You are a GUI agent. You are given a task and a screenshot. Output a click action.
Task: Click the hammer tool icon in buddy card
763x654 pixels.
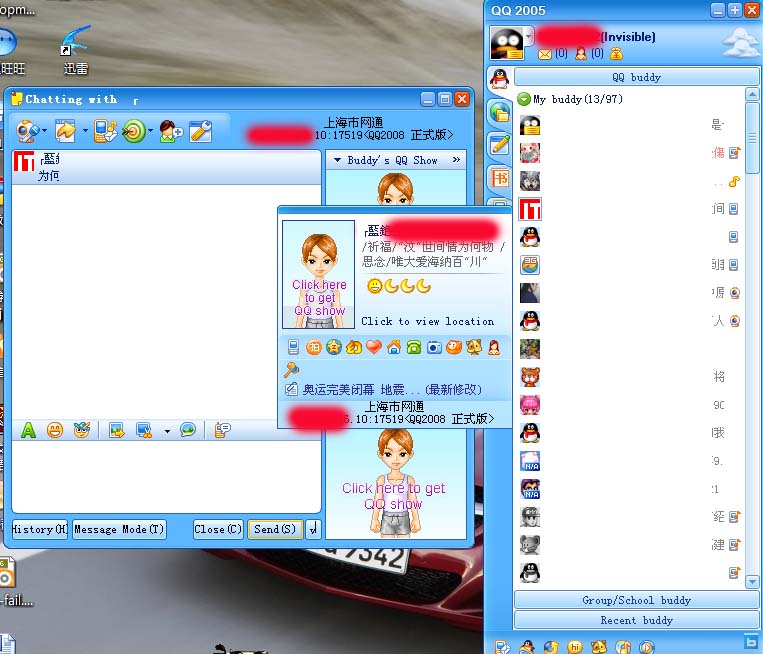tap(291, 370)
